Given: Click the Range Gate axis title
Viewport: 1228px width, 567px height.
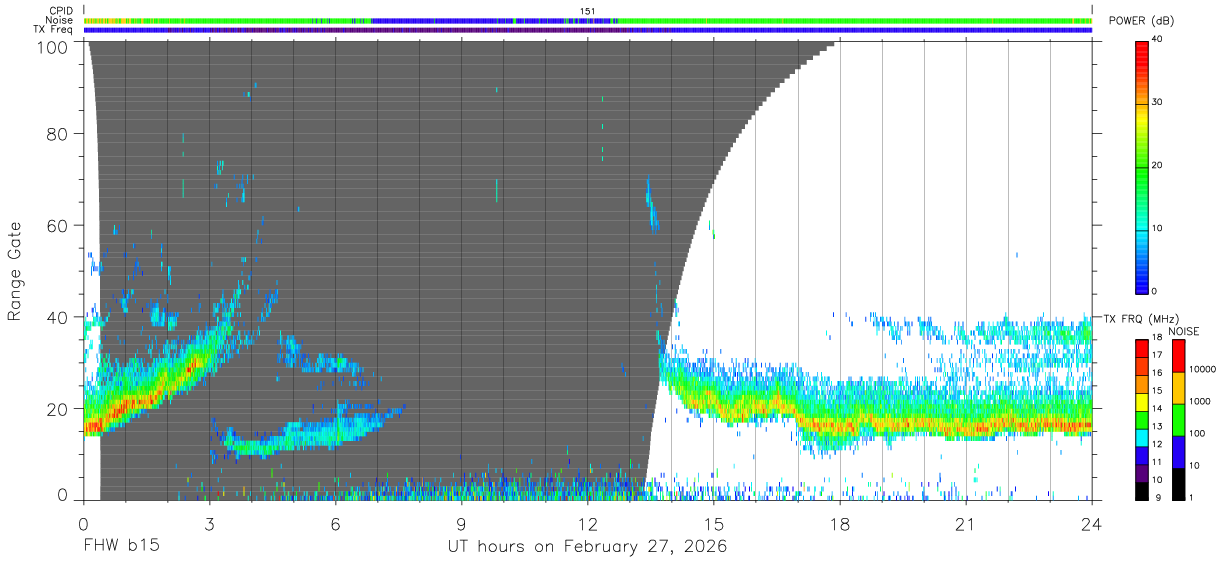Looking at the screenshot, I should tap(14, 271).
